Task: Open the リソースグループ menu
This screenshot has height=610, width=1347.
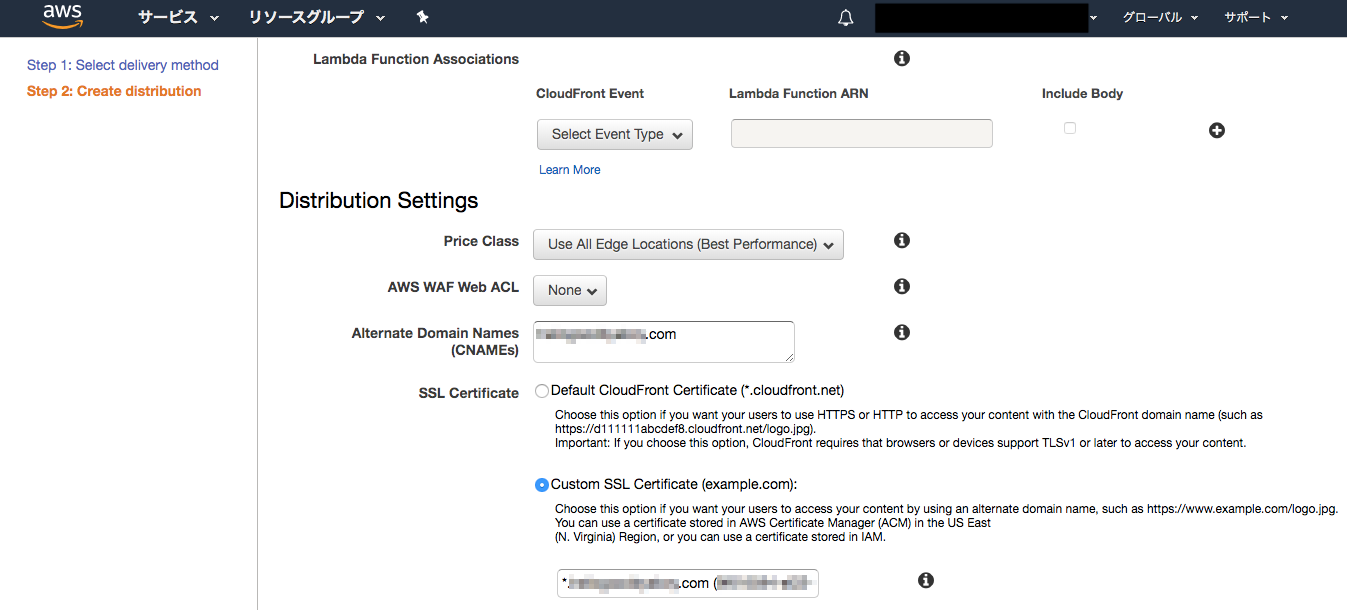Action: 318,17
